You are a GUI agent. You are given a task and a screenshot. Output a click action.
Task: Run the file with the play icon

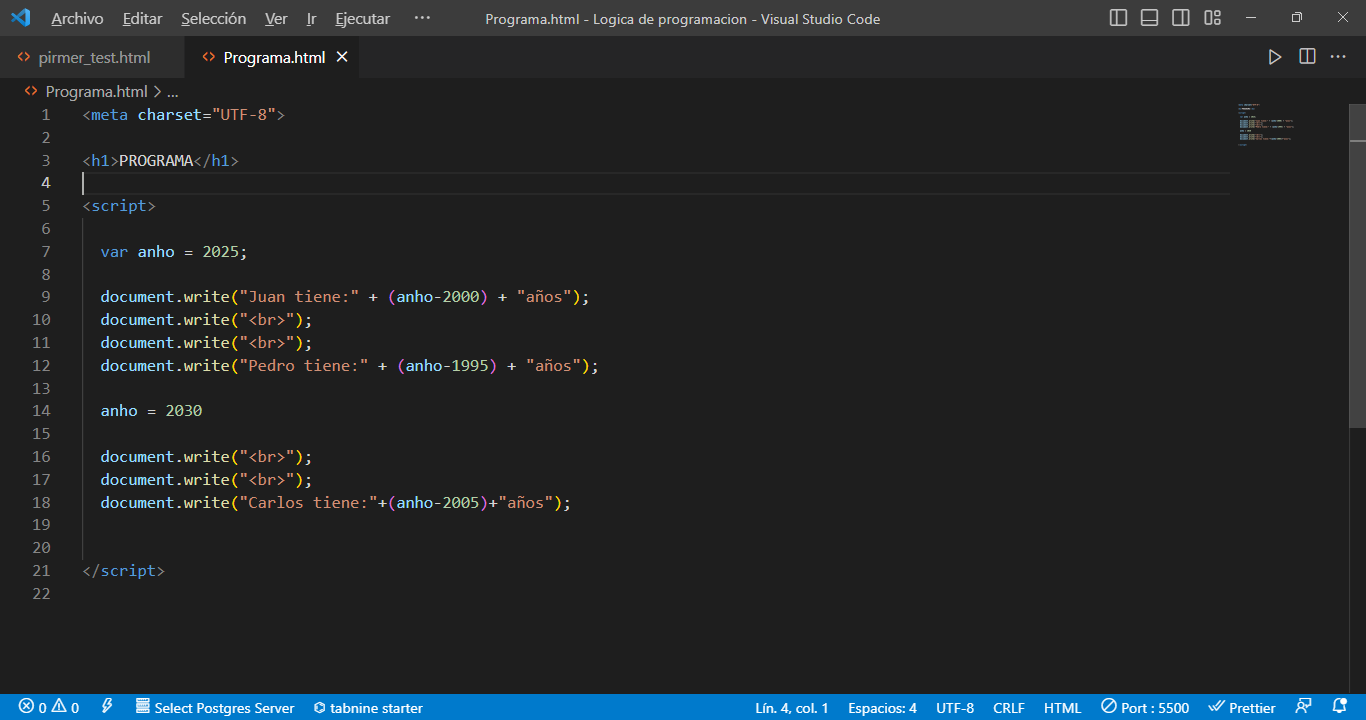pyautogui.click(x=1275, y=57)
